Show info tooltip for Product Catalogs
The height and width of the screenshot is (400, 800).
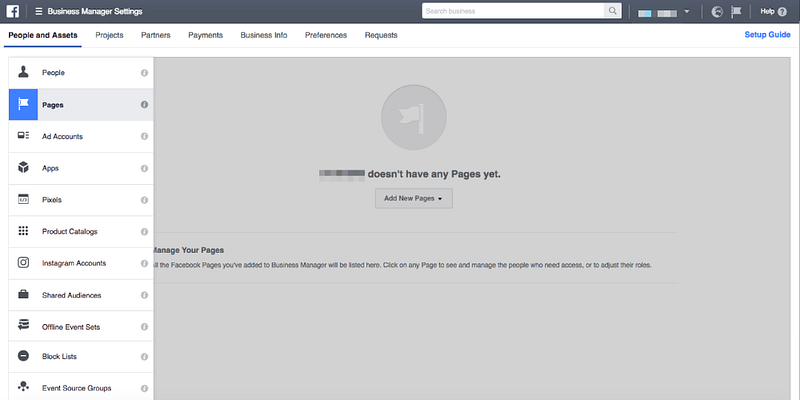144,232
